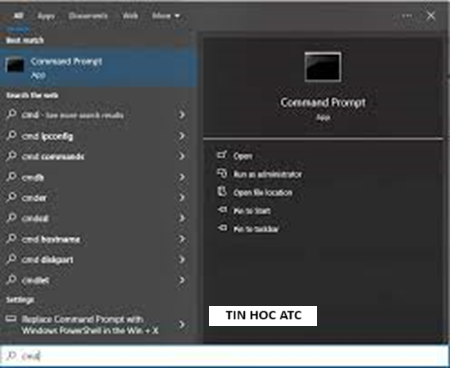Viewport: 450px width, 368px height.
Task: Click Run as administrator
Action: click(x=267, y=174)
